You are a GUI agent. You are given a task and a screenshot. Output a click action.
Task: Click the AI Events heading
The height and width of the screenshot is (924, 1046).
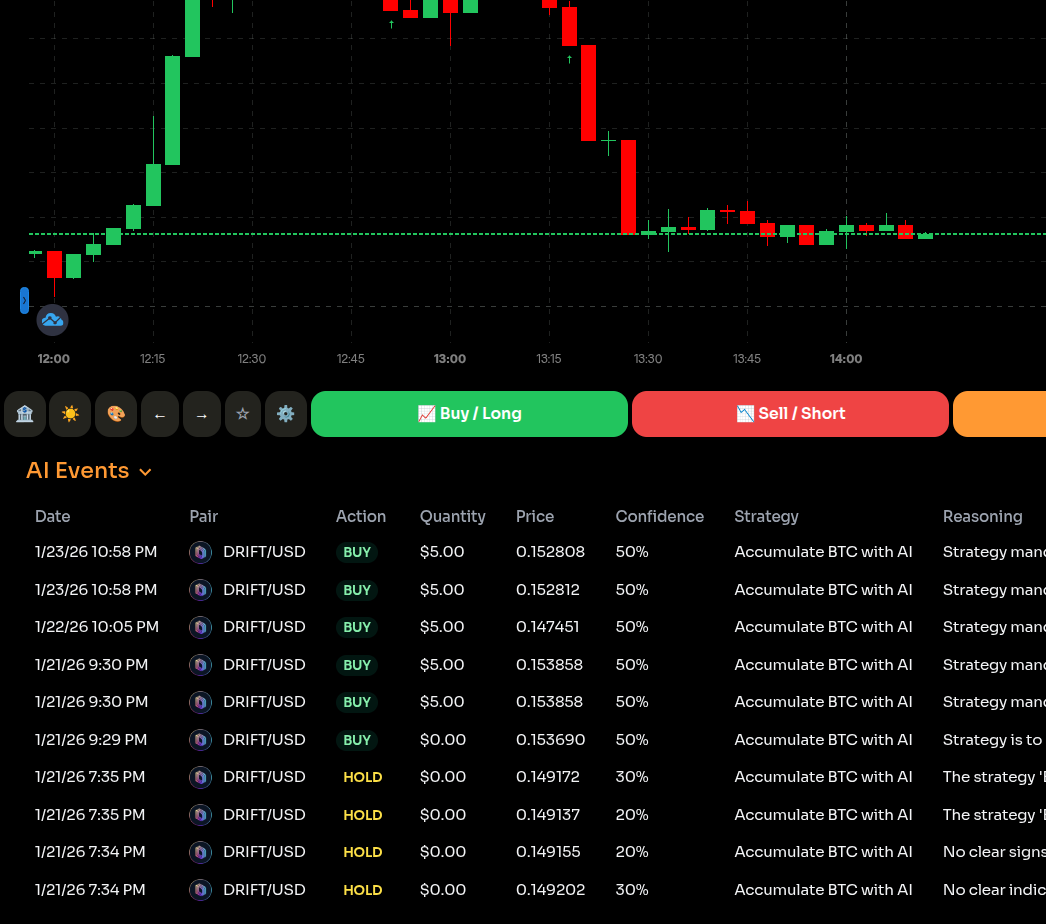coord(78,471)
